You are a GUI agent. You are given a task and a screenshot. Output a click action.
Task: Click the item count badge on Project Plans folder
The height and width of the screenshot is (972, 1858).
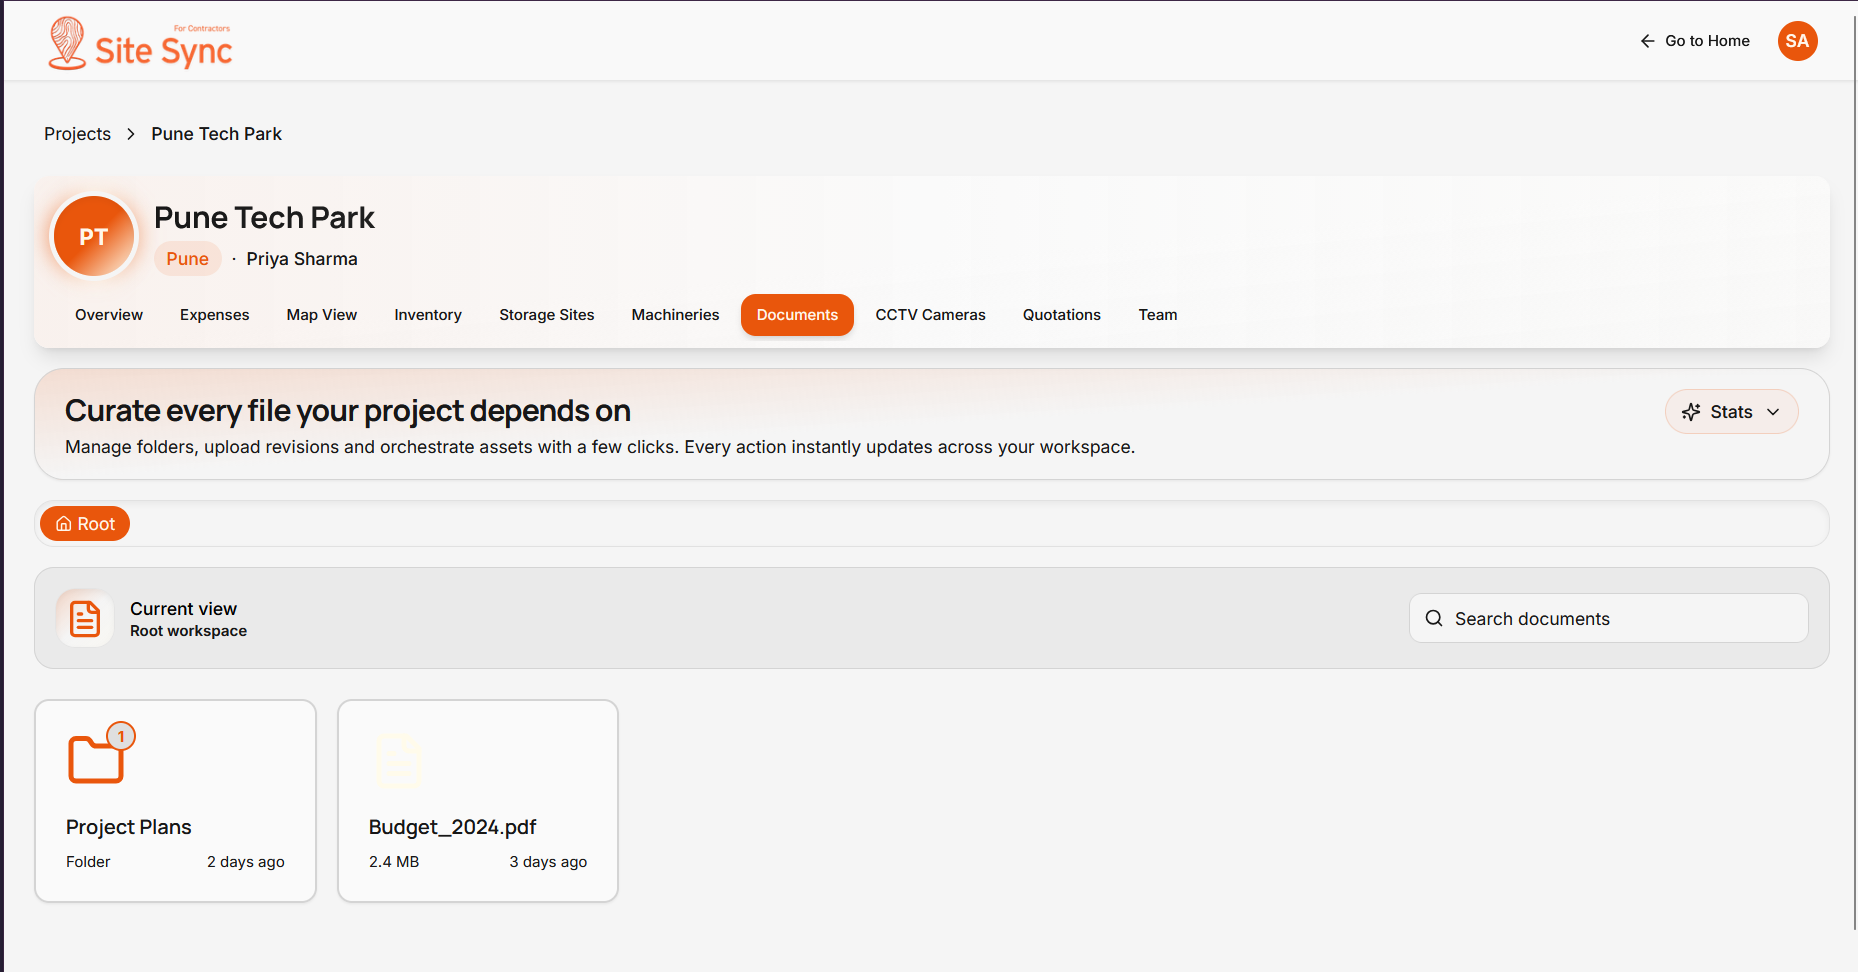click(121, 737)
